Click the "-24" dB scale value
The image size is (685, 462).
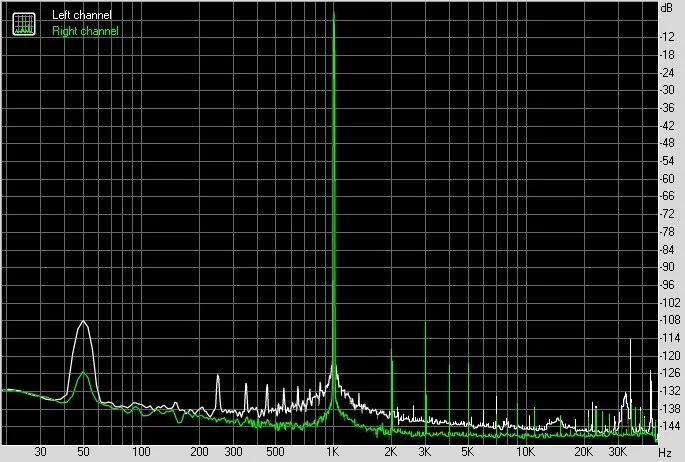(x=667, y=72)
